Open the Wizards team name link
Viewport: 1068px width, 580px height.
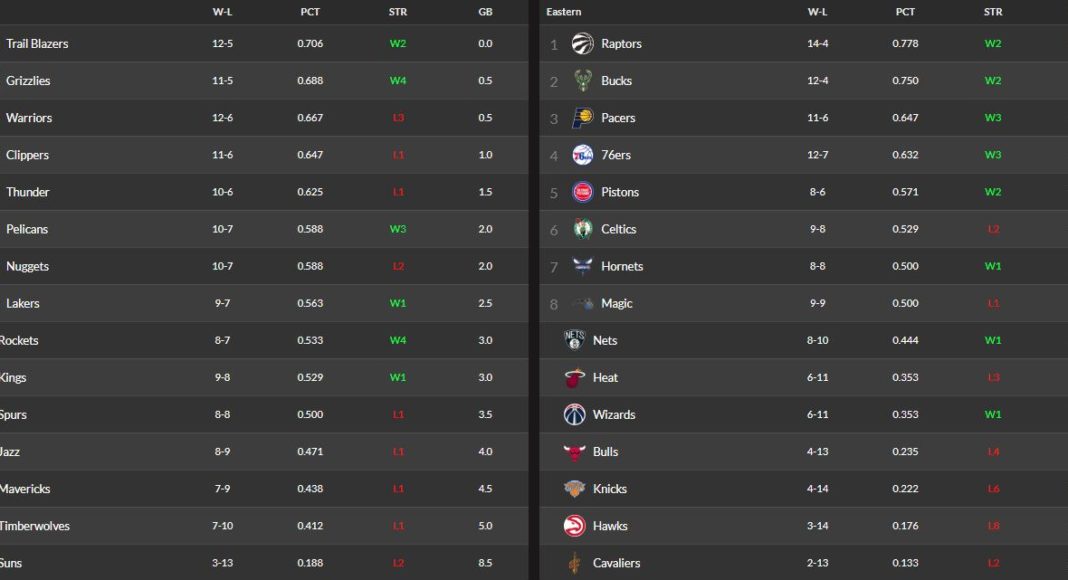(x=614, y=415)
